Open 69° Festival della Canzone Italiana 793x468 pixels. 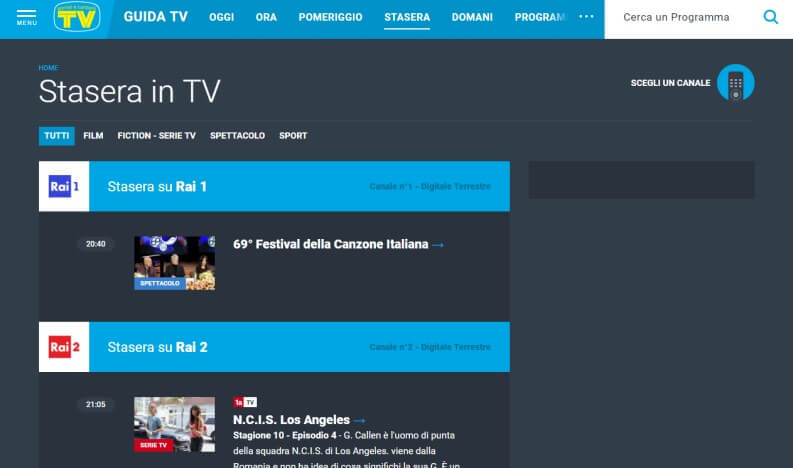[x=330, y=244]
